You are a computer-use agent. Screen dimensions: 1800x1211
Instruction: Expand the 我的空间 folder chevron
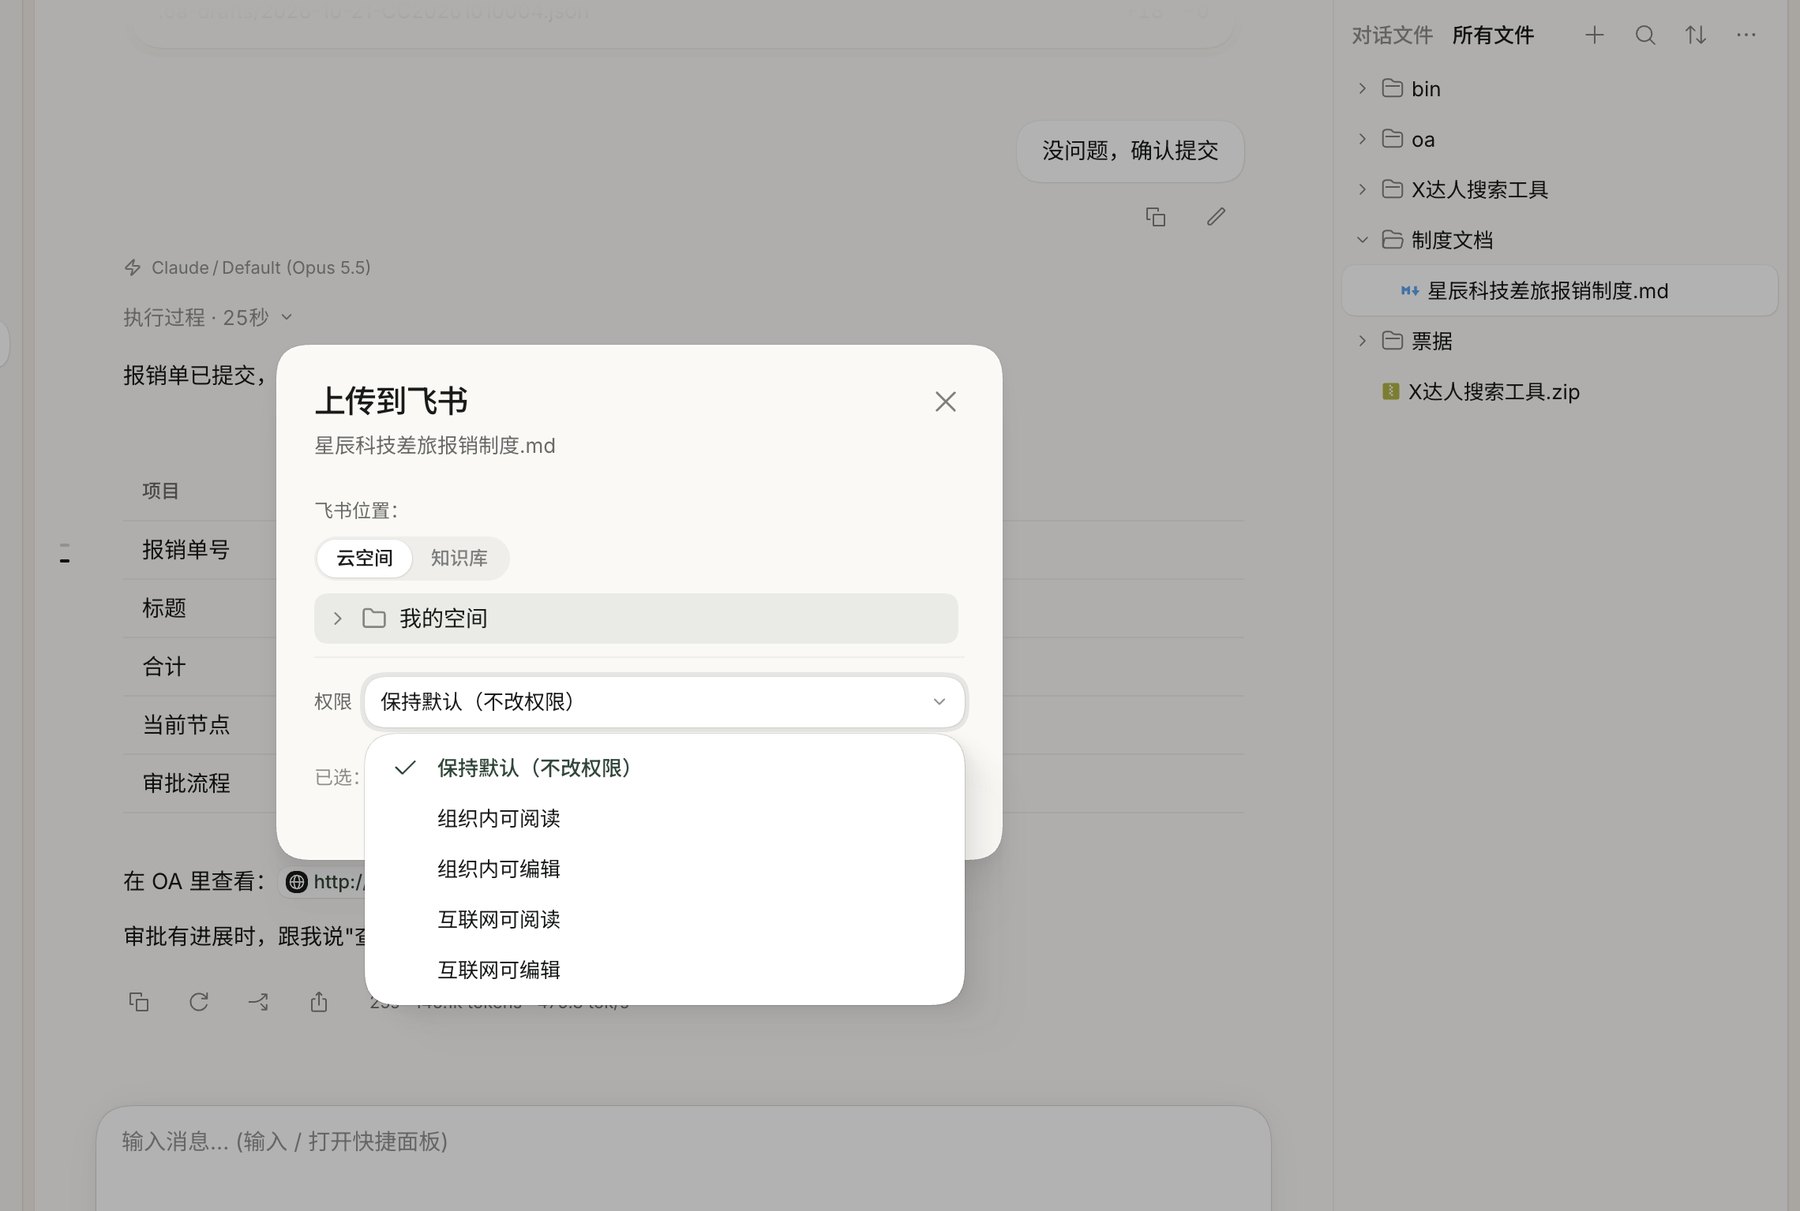(x=338, y=619)
